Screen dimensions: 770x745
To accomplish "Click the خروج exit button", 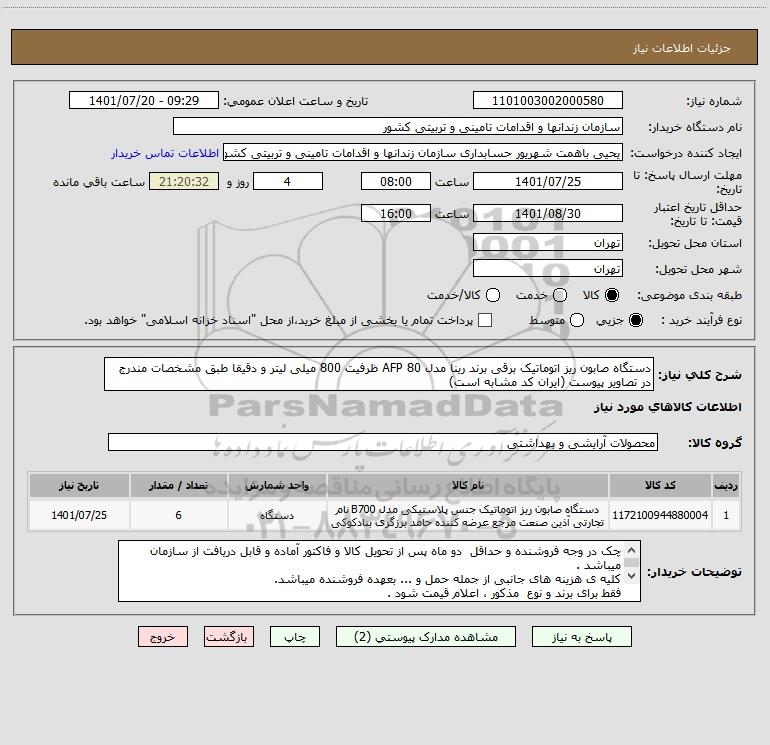I will (163, 637).
